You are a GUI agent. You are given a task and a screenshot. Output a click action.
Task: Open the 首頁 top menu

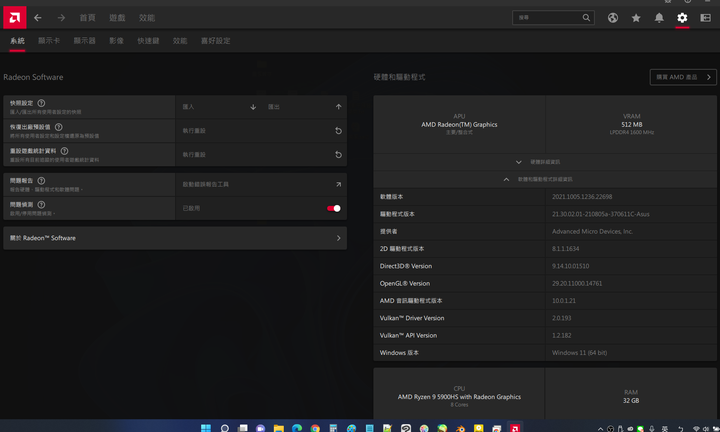(87, 17)
